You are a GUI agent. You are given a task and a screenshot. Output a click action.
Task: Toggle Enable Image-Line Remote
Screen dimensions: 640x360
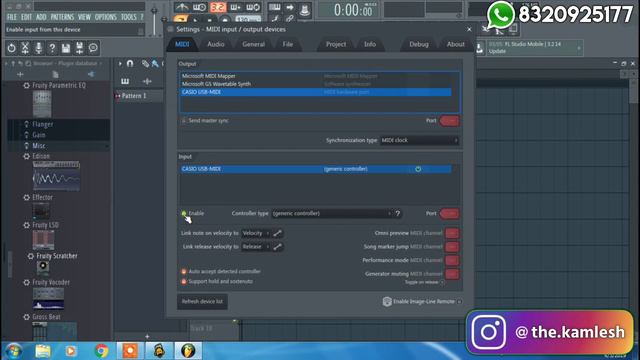[422, 302]
